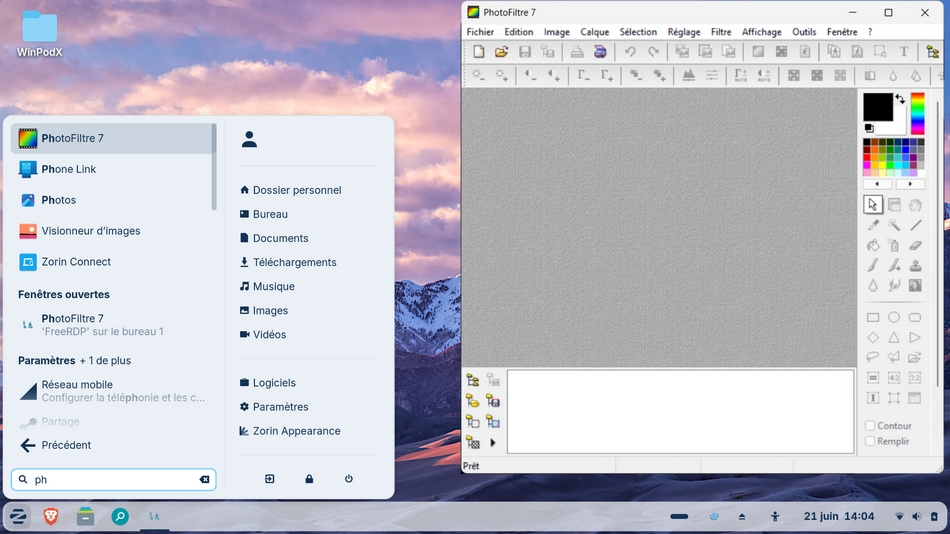Click the scanner import toolbar icon
This screenshot has height=534, width=950.
(600, 52)
